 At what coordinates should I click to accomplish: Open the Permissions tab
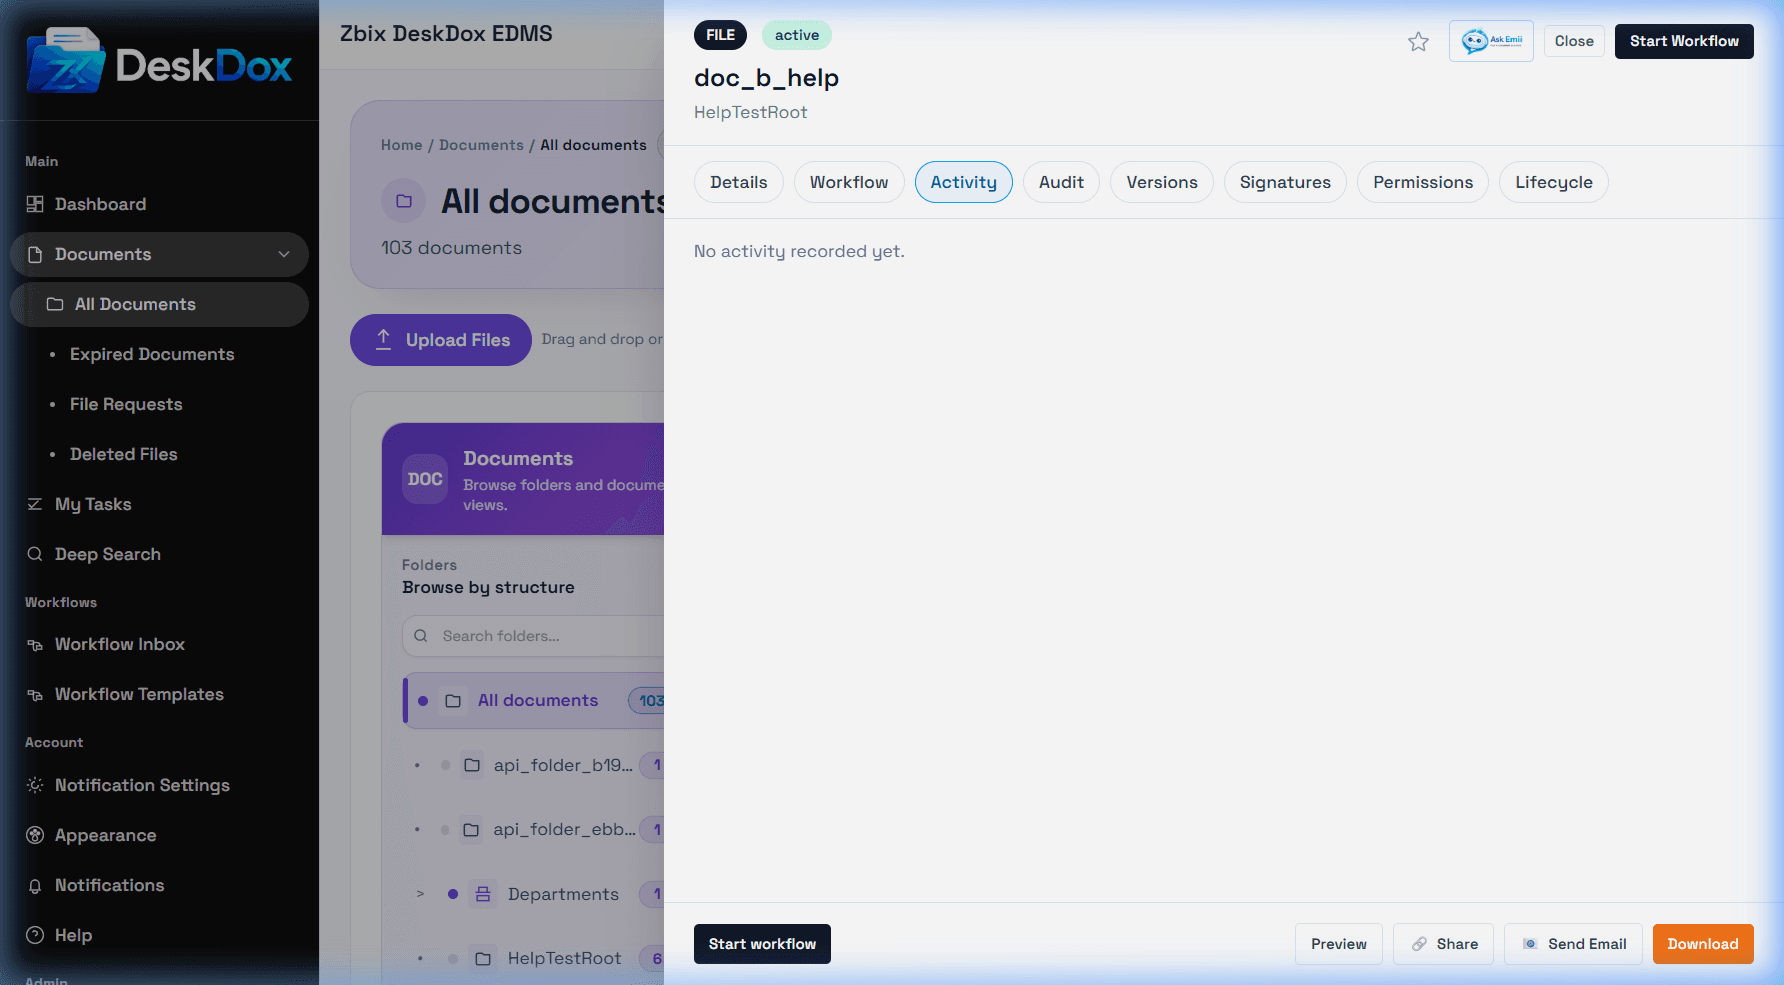tap(1423, 182)
